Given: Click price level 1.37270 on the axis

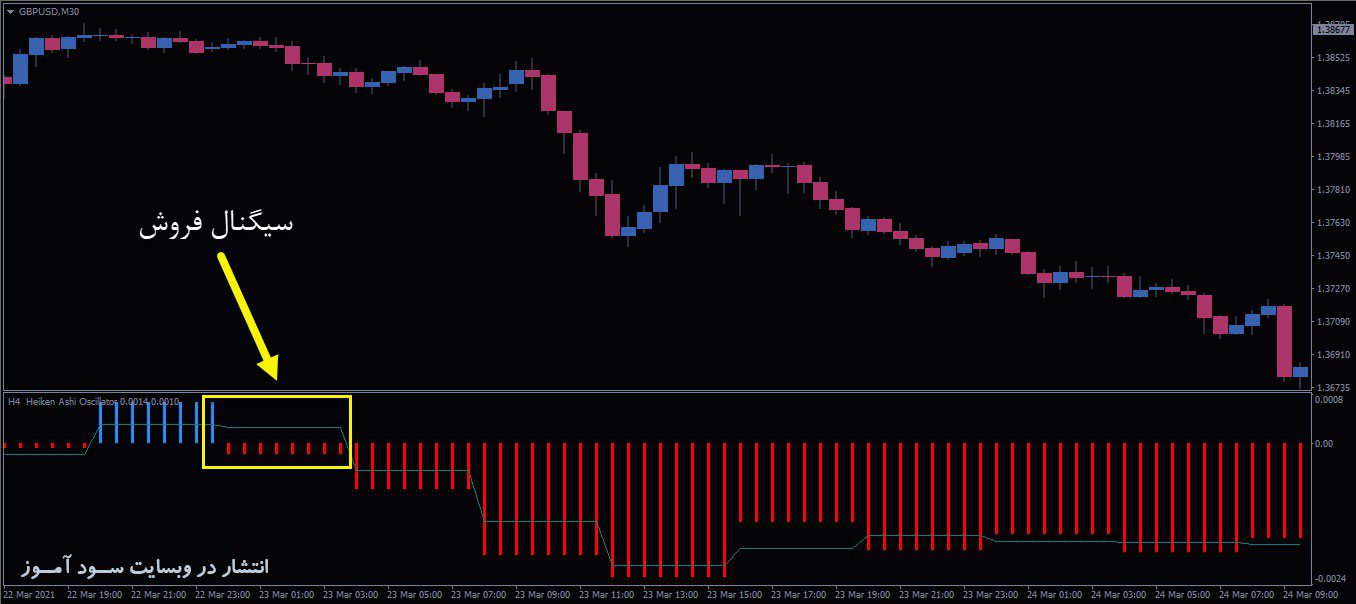Looking at the screenshot, I should (x=1334, y=289).
